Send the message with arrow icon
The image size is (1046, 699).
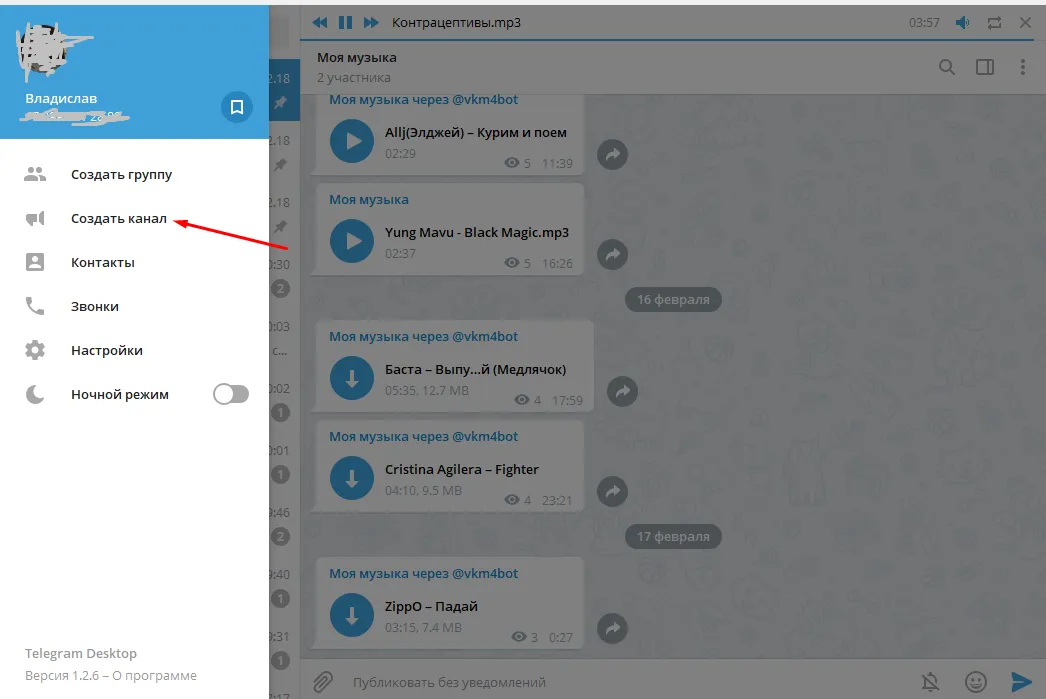click(x=1021, y=682)
